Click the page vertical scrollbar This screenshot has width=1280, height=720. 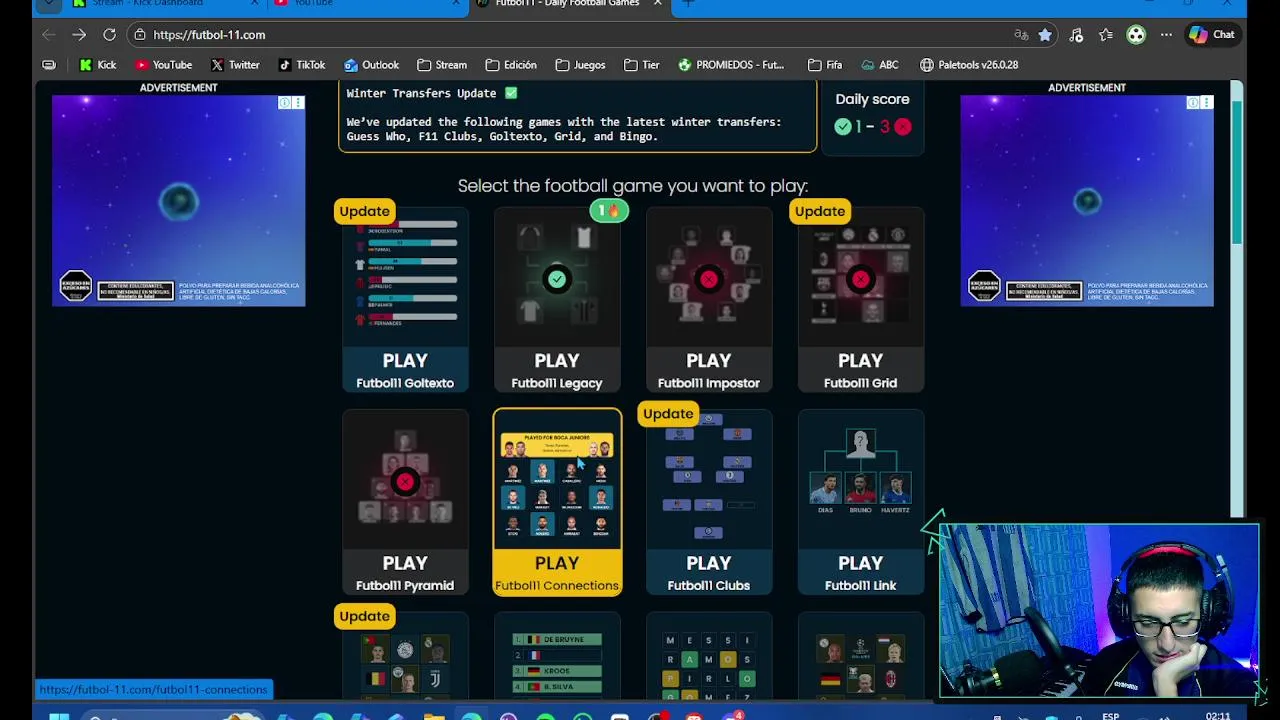1237,170
